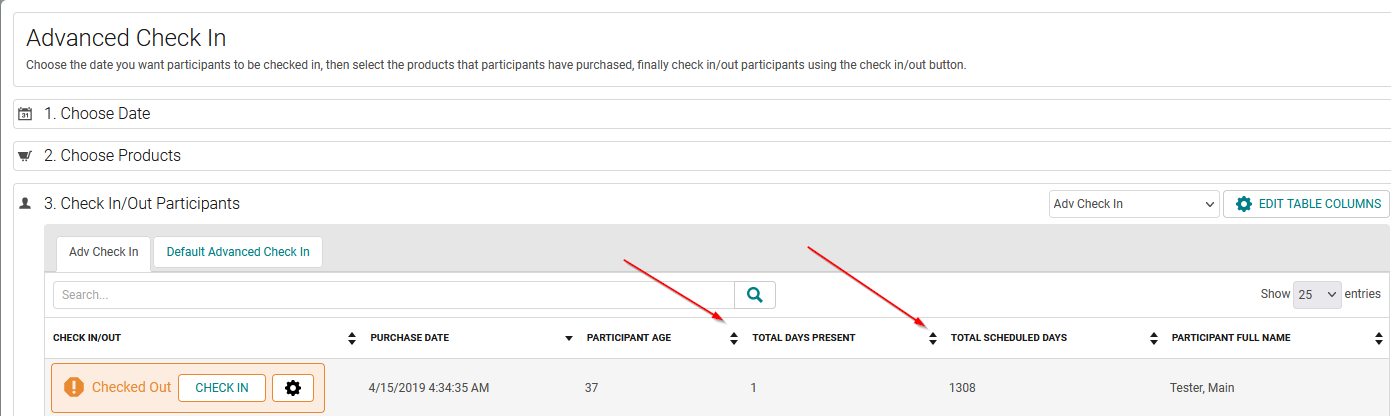Select the Adv Check In tab
This screenshot has width=1391, height=416.
tap(104, 252)
